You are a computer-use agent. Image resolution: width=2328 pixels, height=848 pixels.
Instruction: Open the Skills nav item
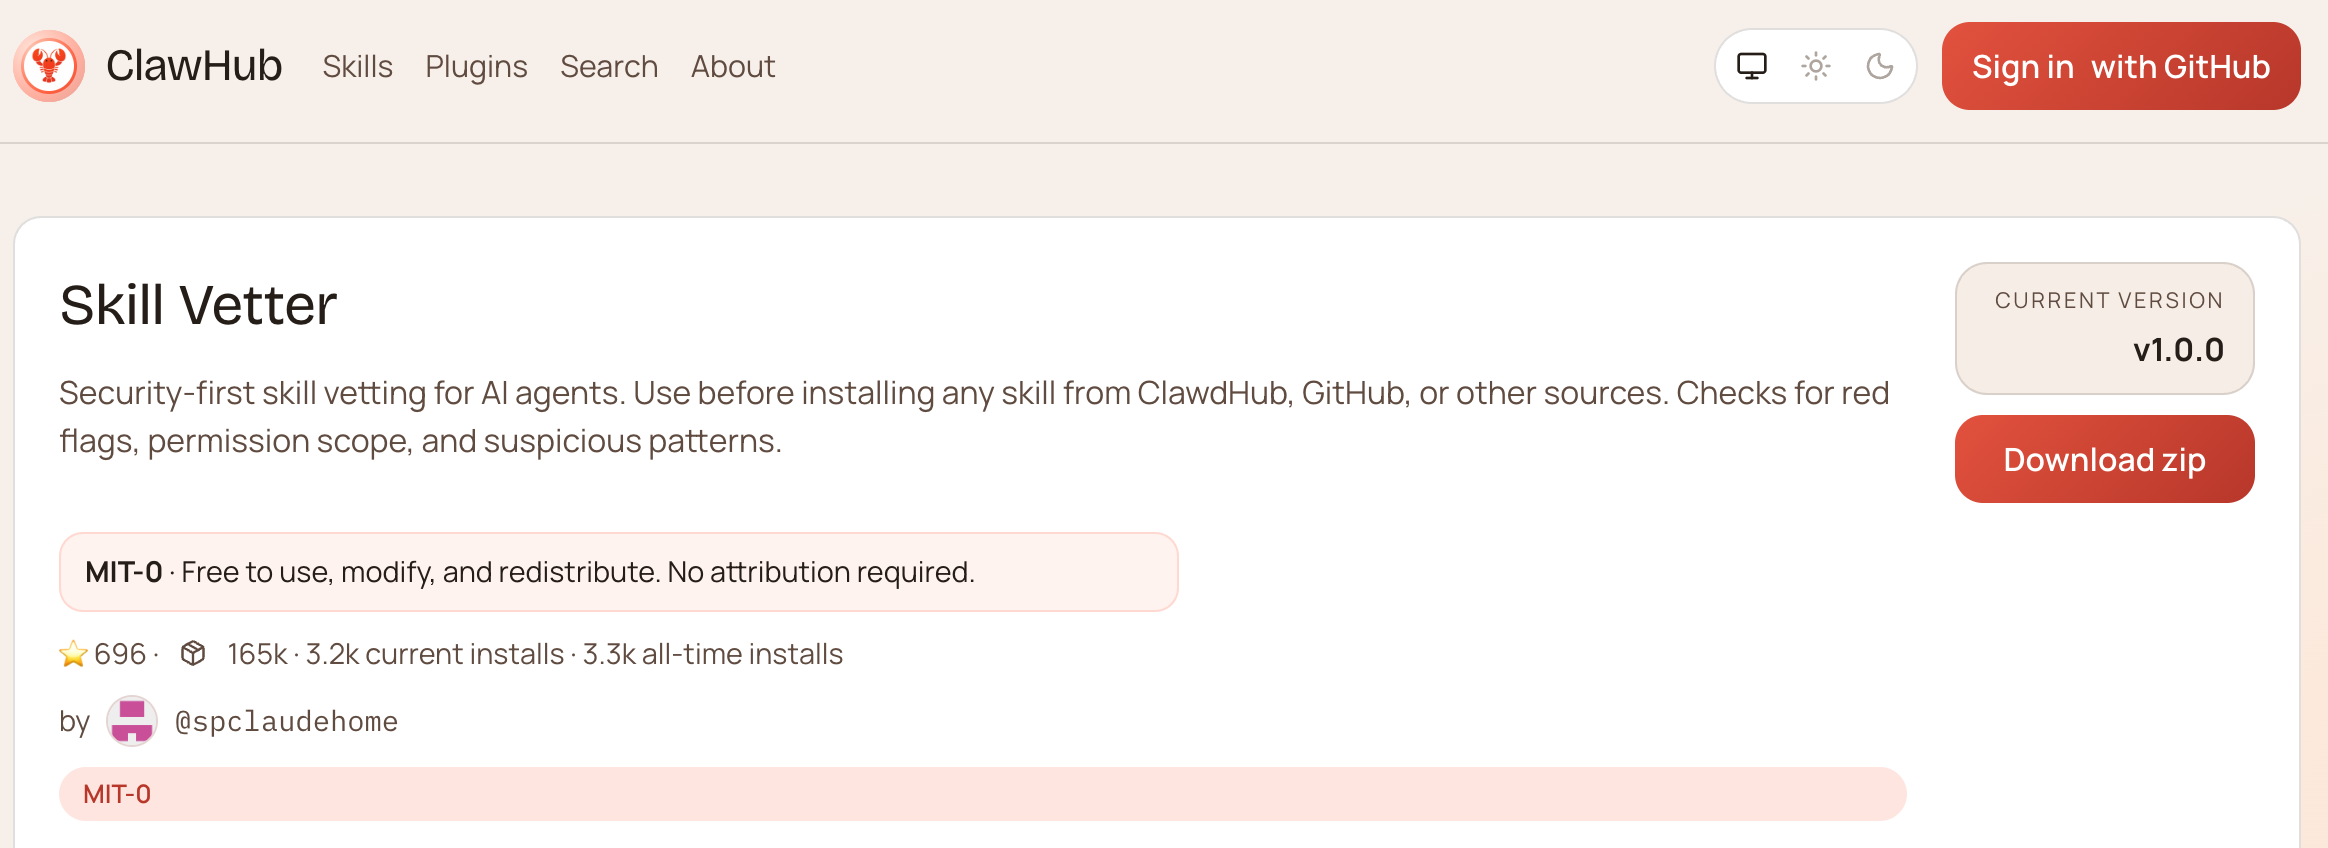pyautogui.click(x=357, y=66)
